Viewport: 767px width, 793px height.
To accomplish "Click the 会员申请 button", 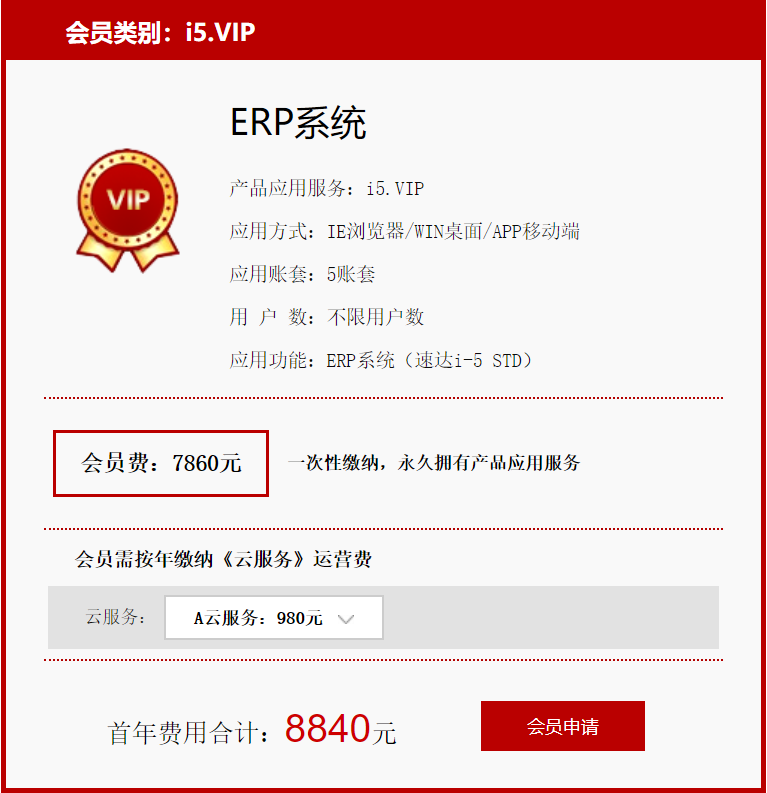I will [x=562, y=726].
